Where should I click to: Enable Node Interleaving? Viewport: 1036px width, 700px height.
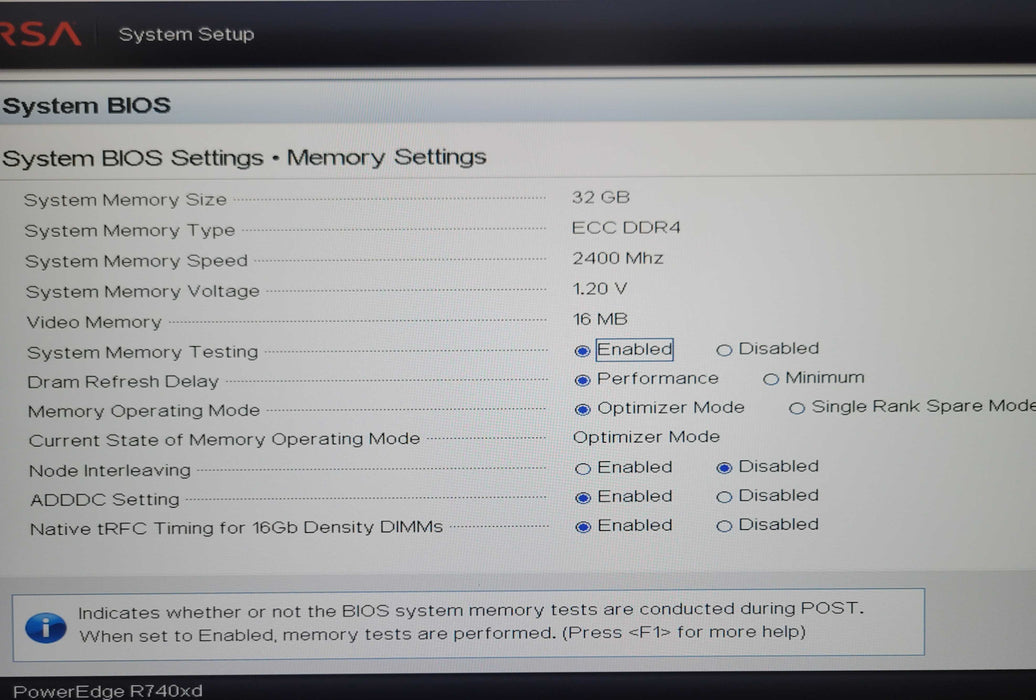tap(583, 468)
